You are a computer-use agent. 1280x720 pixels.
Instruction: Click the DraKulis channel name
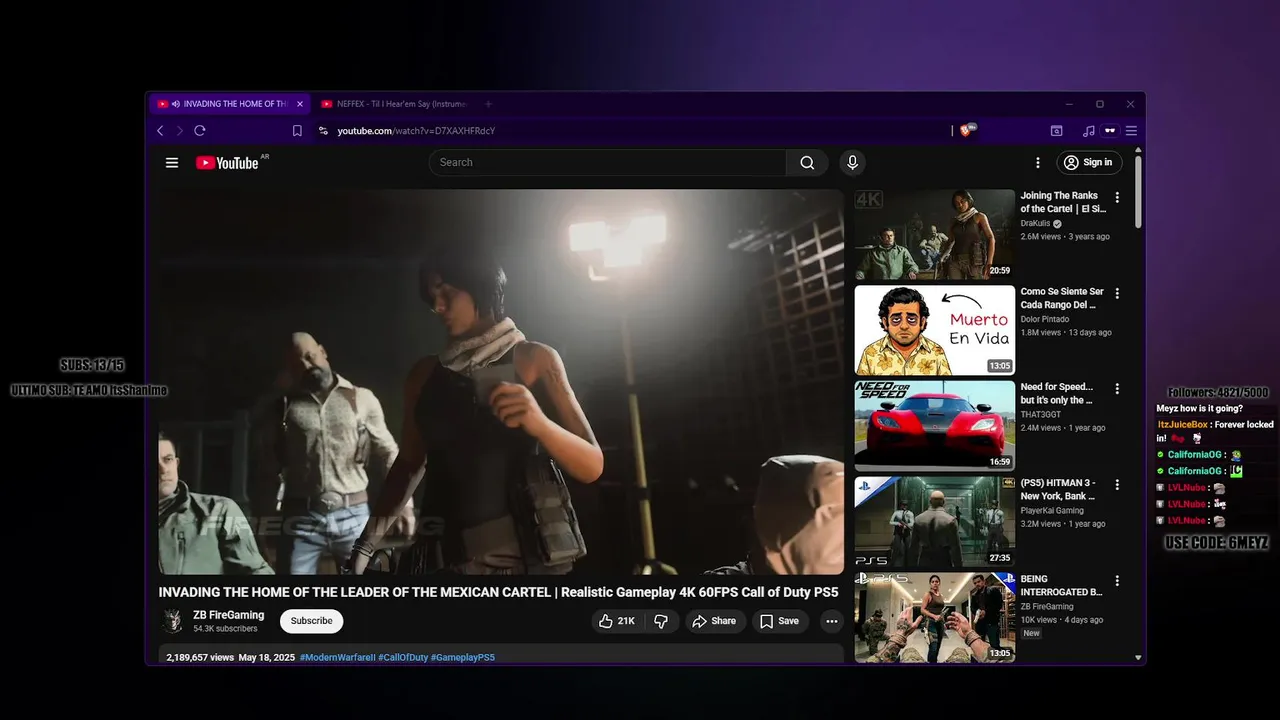[x=1035, y=224]
